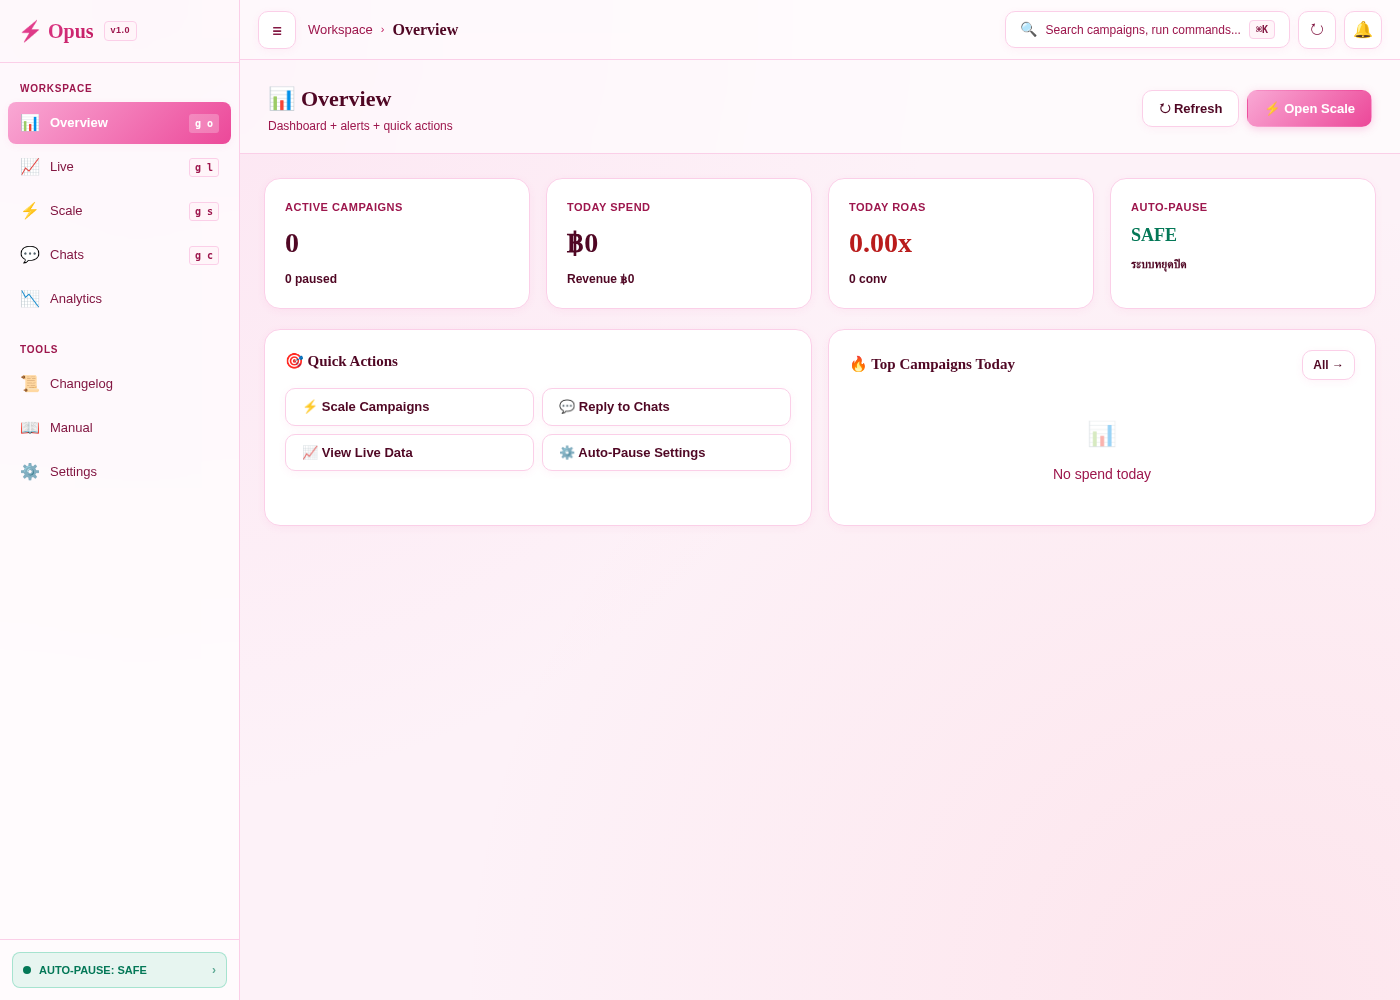1400x1000 pixels.
Task: Select Reply to Chats quick action
Action: point(666,407)
